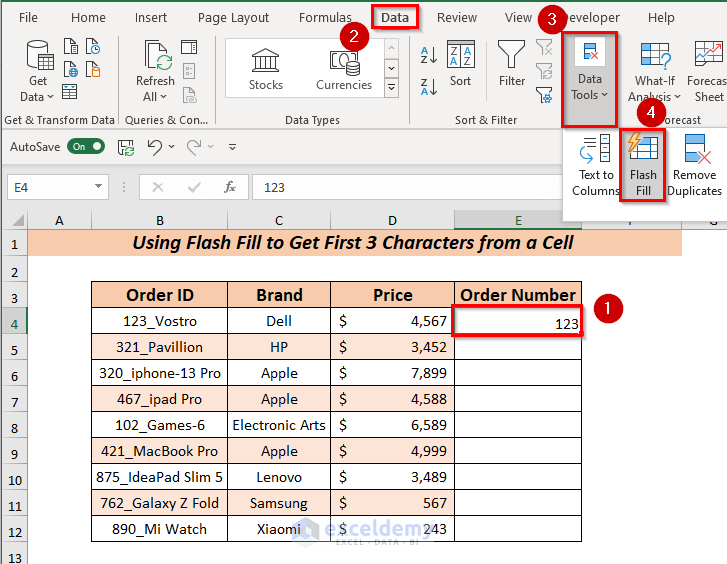
Task: Open the Name Box dropdown arrow
Action: (99, 187)
